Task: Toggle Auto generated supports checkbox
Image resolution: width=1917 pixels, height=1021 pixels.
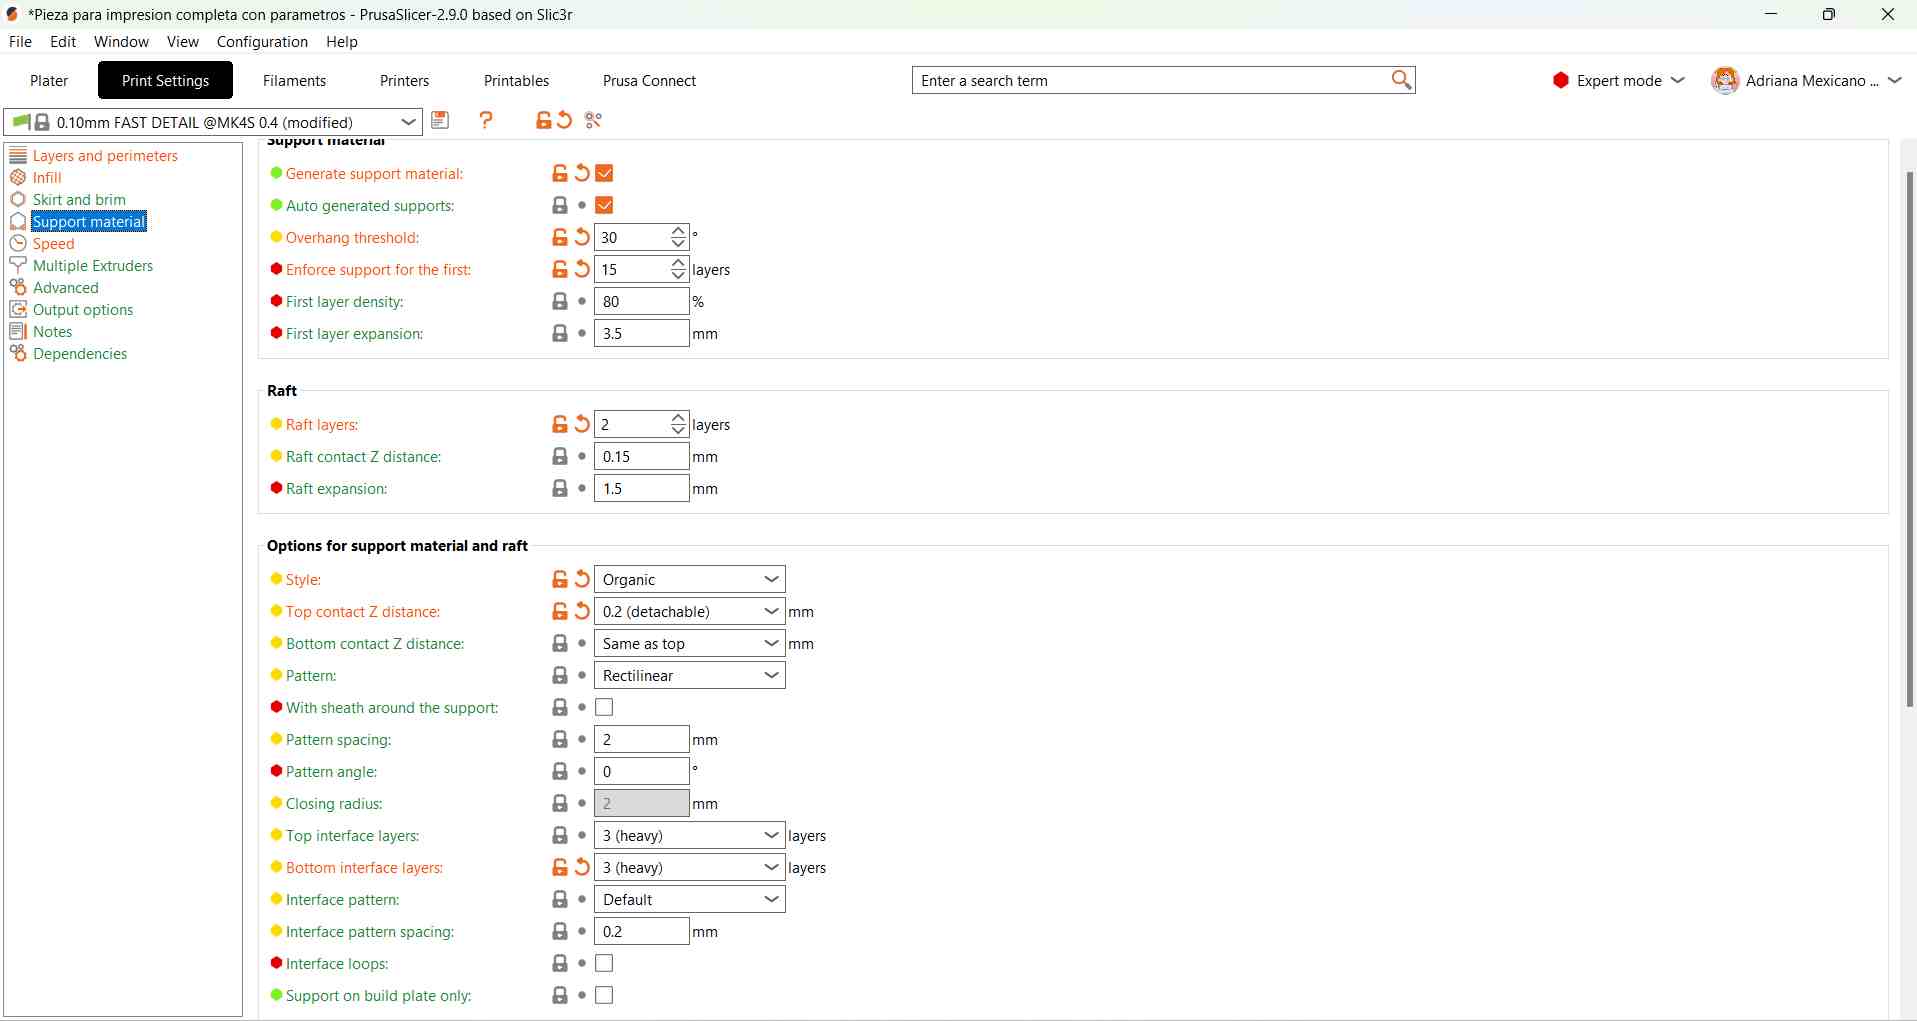Action: [x=604, y=206]
